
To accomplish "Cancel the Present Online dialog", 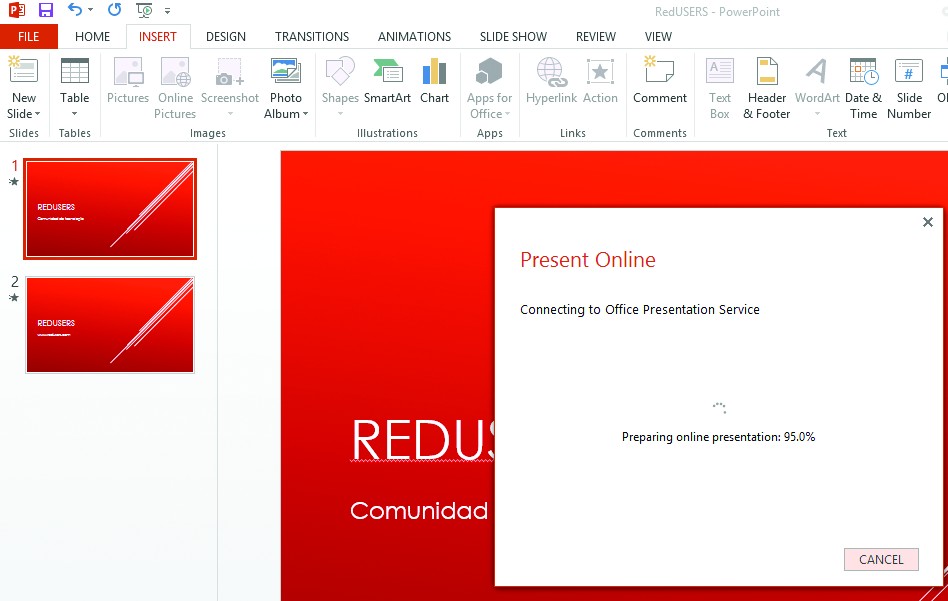I will point(881,559).
